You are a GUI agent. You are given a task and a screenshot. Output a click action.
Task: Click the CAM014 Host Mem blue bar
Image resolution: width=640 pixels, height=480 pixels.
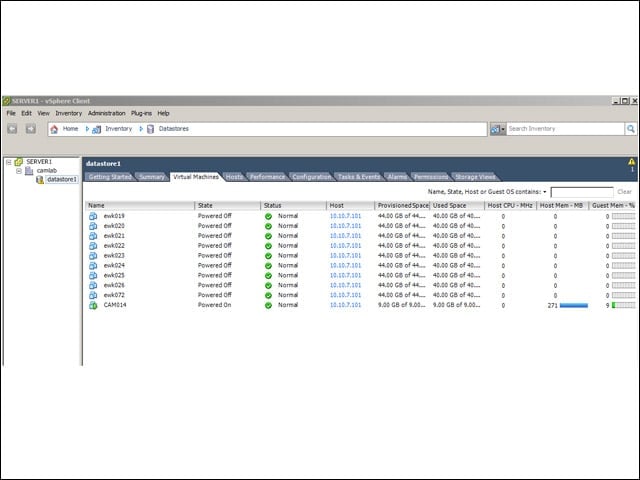point(573,305)
